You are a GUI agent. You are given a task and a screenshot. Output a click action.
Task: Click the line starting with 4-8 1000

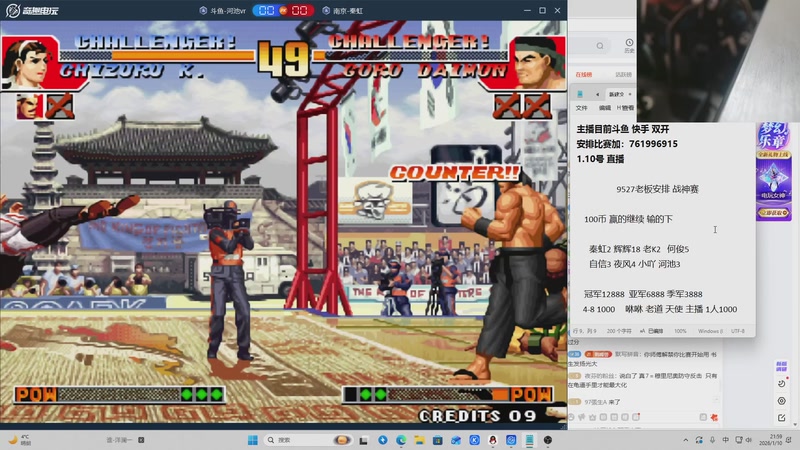point(660,309)
